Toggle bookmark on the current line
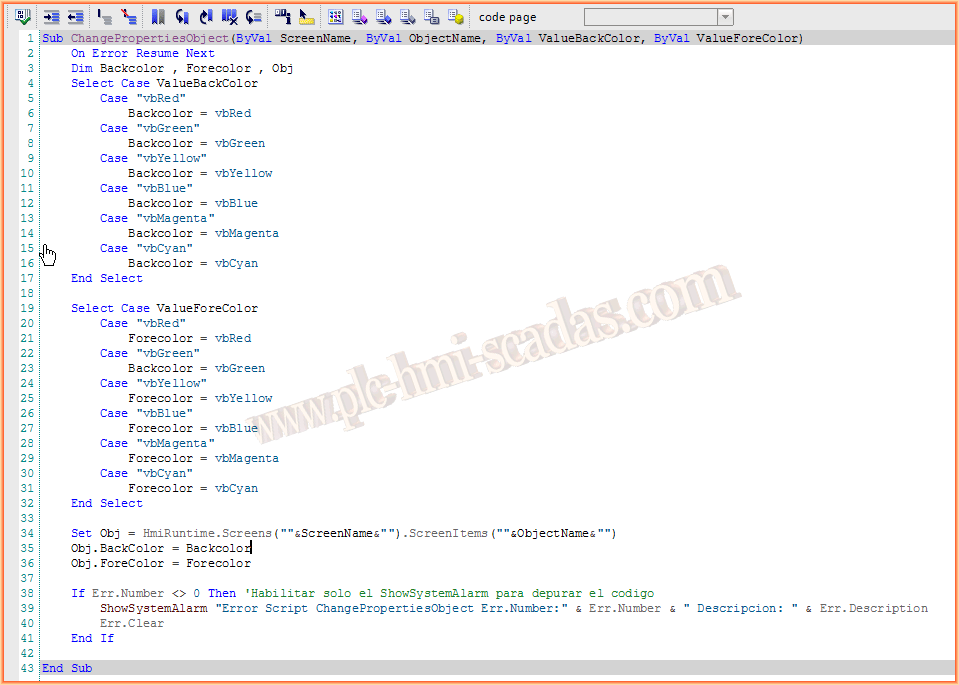Viewport: 959px width, 685px height. pos(158,17)
